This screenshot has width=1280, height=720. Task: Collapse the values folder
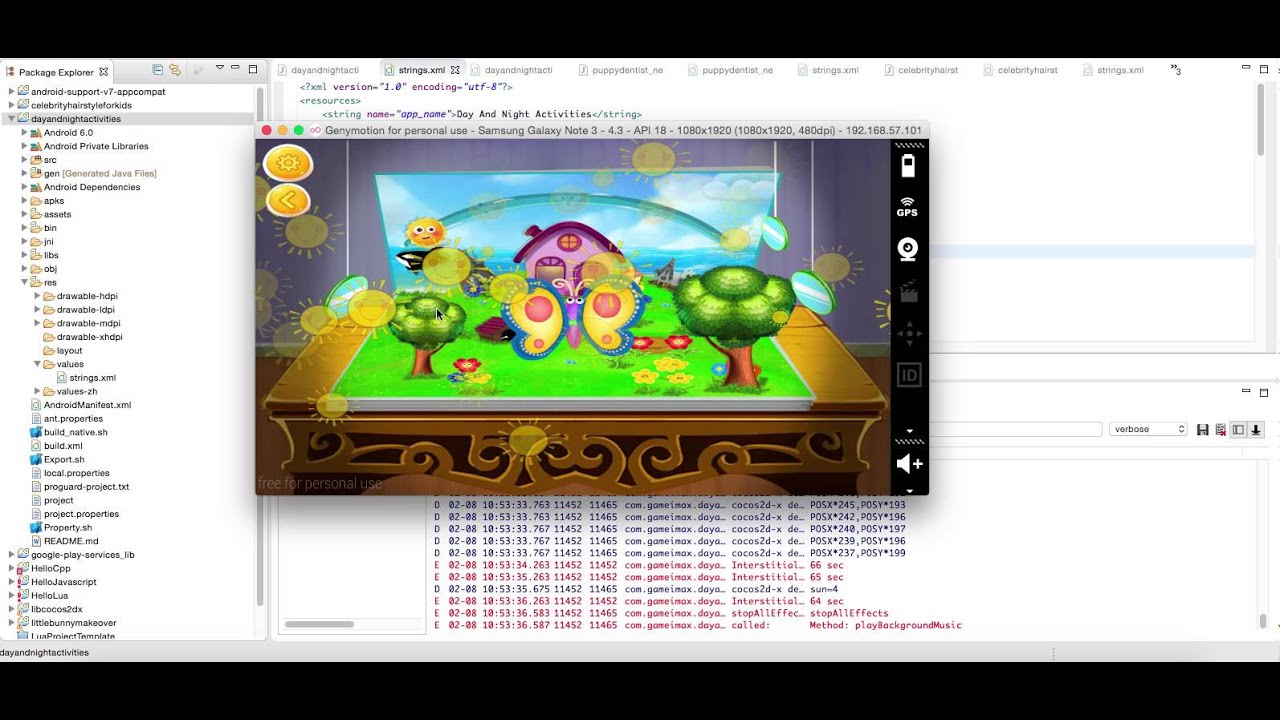point(37,364)
